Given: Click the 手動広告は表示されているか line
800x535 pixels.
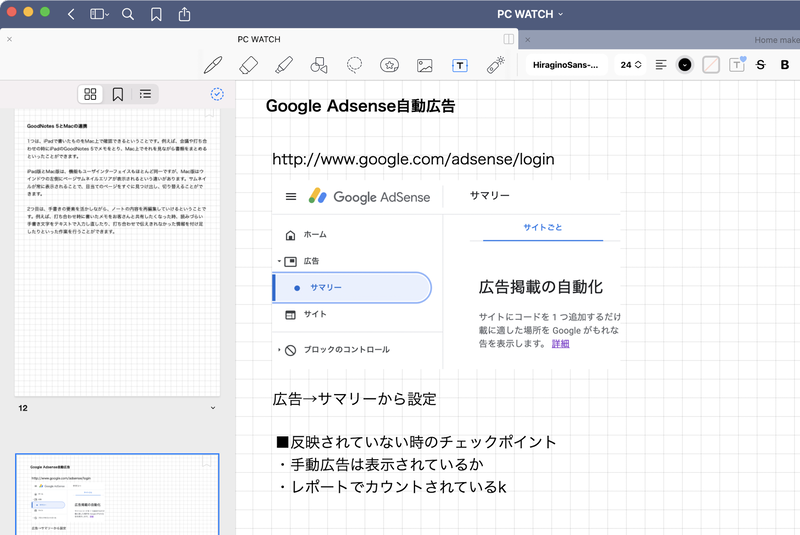Looking at the screenshot, I should pyautogui.click(x=381, y=465).
